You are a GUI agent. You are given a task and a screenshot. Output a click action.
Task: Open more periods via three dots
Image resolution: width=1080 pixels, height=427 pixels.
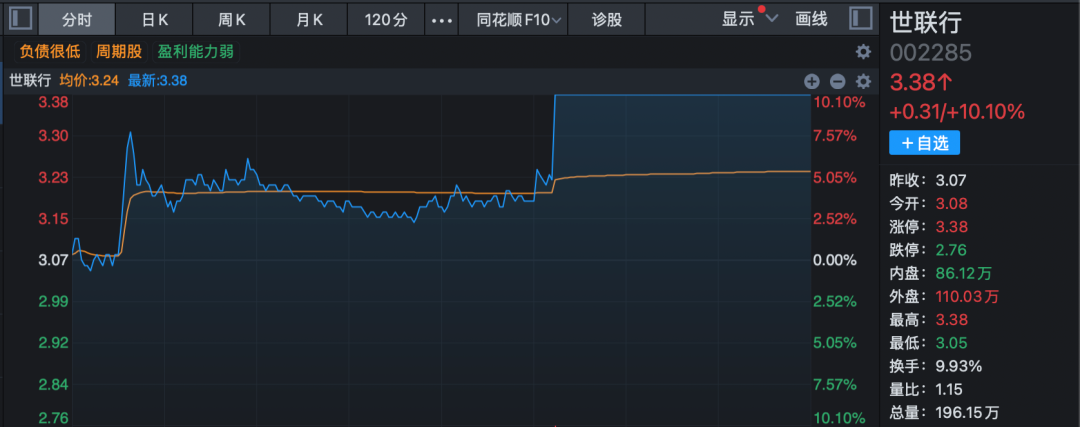tap(441, 19)
